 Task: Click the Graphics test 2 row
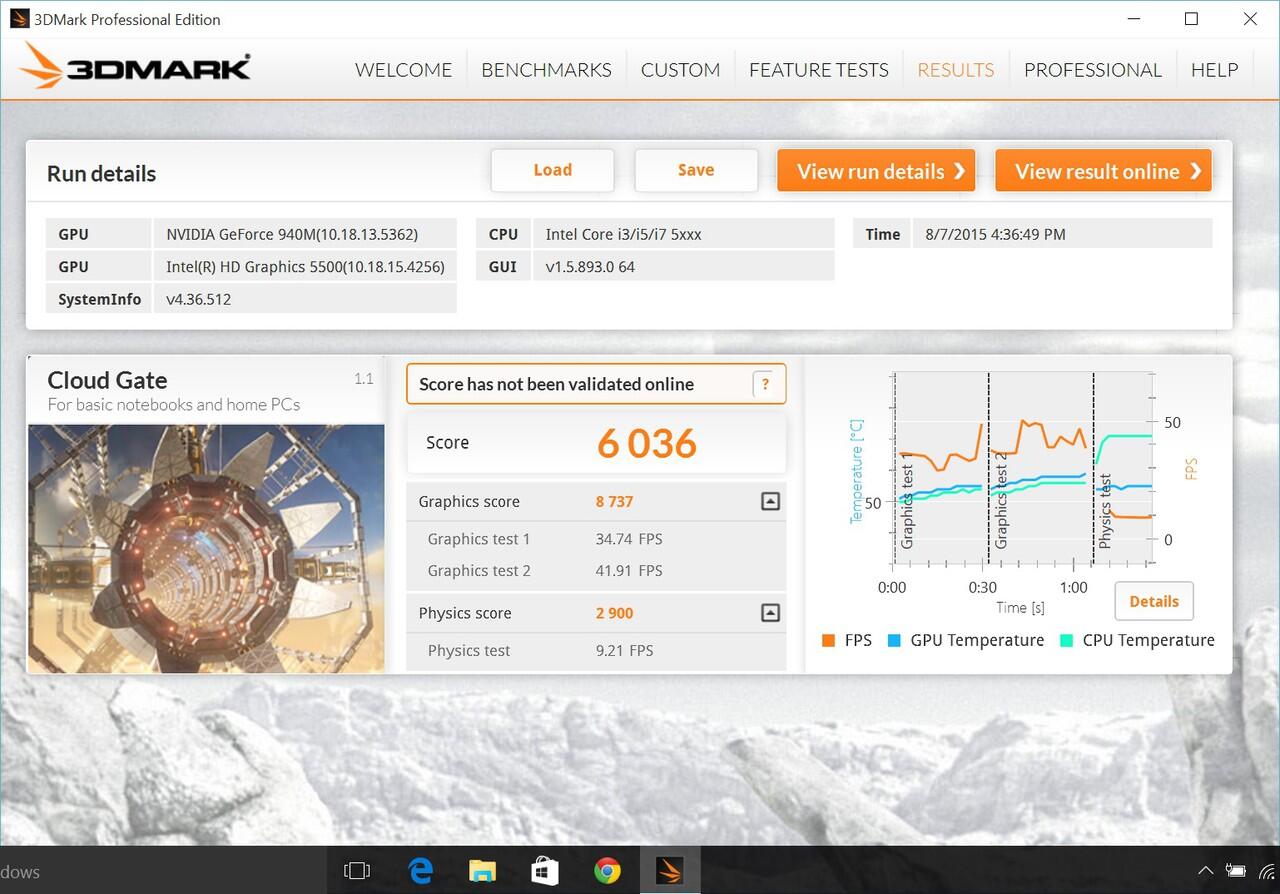pyautogui.click(x=596, y=571)
